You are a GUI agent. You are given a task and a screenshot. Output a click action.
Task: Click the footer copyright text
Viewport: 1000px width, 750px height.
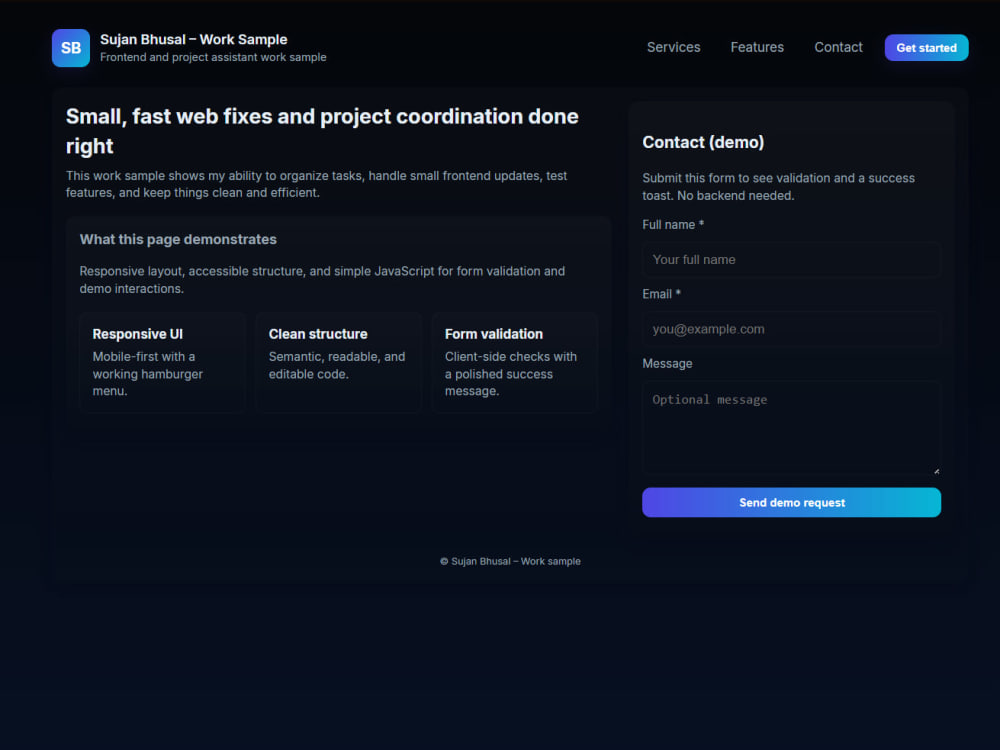pos(510,561)
